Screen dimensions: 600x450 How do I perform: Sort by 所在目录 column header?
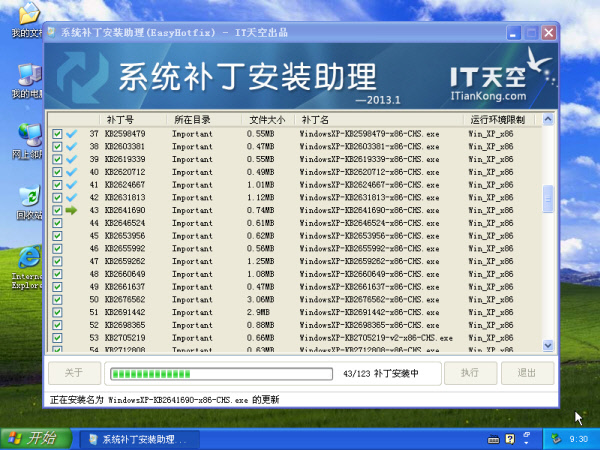click(204, 120)
